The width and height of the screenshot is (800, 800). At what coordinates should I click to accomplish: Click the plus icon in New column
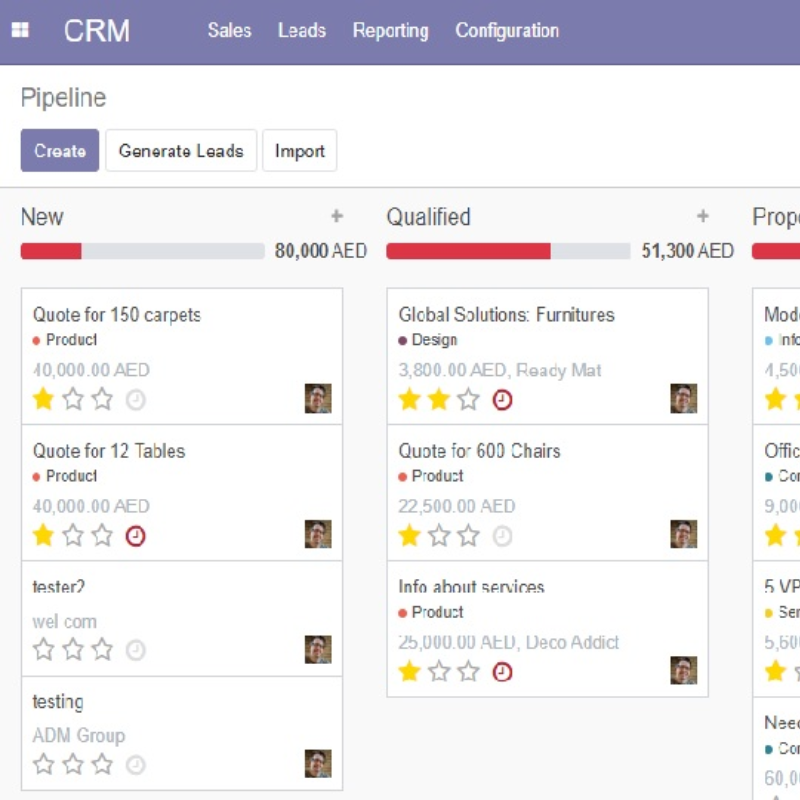pos(337,217)
